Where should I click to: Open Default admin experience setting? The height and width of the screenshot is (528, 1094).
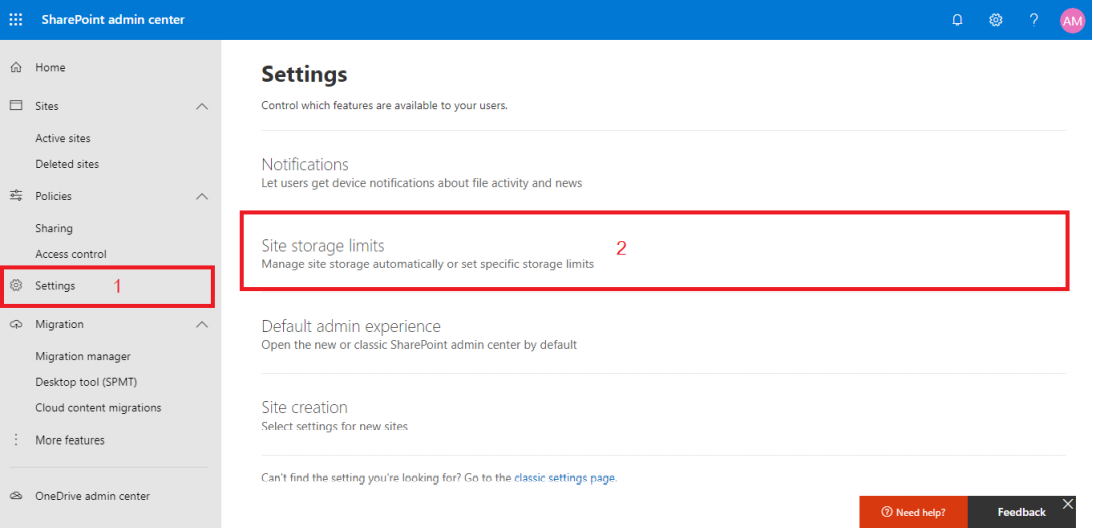[351, 326]
